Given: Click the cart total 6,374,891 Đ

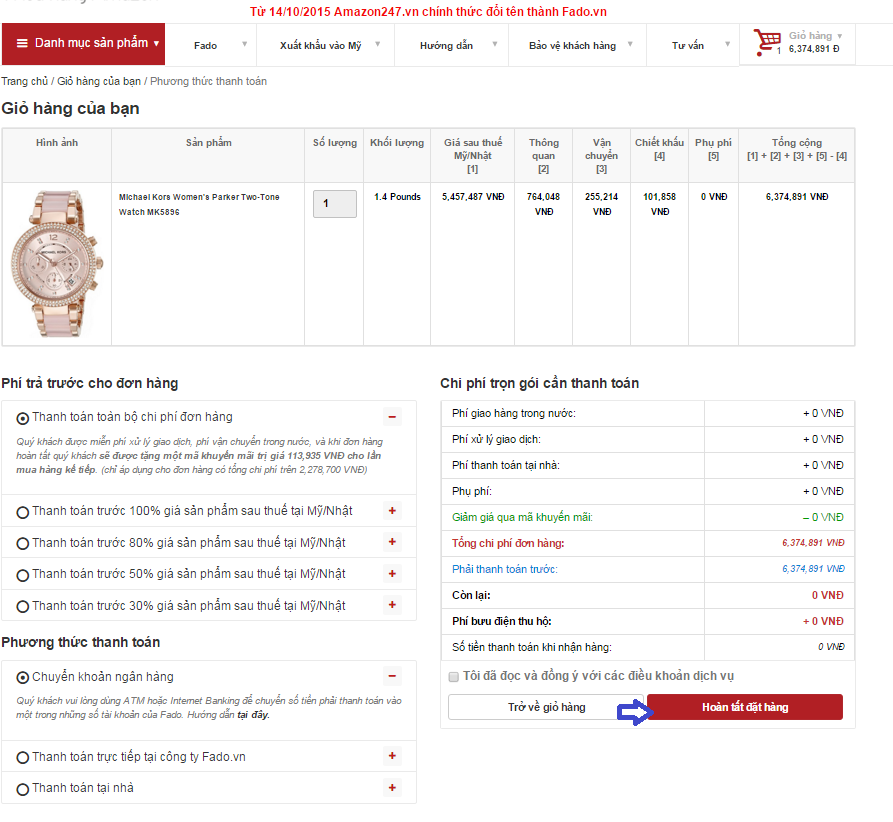Looking at the screenshot, I should click(x=814, y=49).
